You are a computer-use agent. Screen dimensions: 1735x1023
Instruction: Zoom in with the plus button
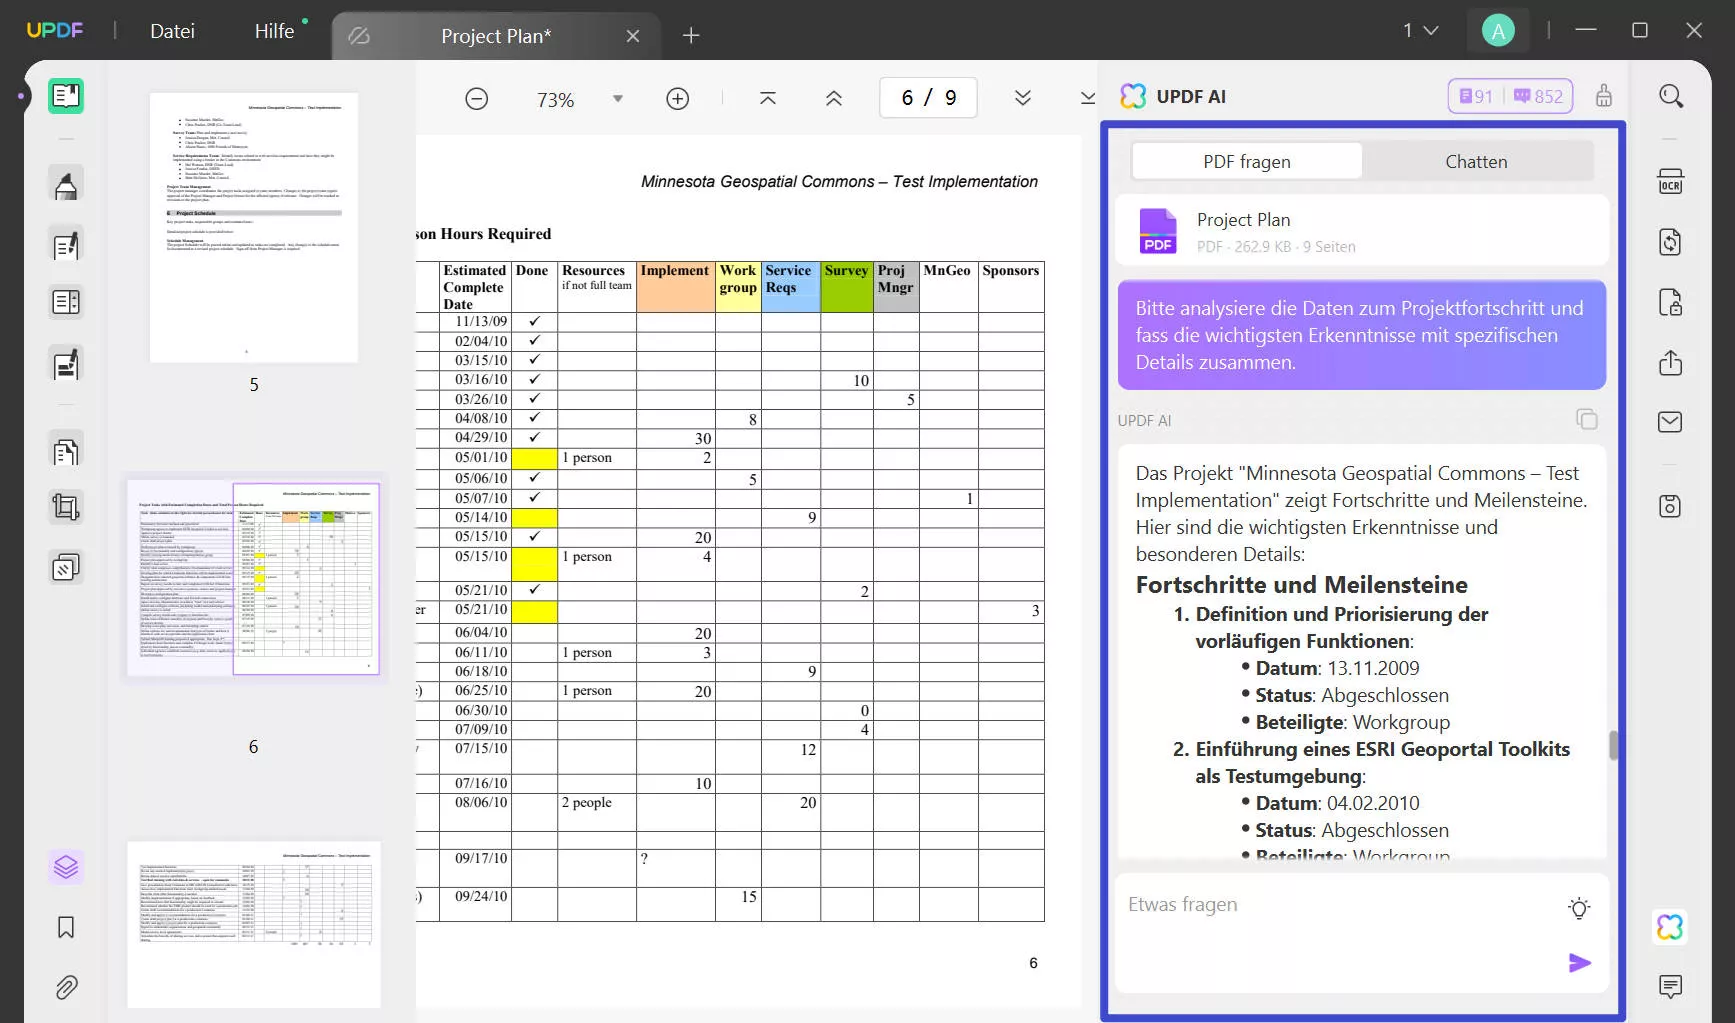point(678,99)
